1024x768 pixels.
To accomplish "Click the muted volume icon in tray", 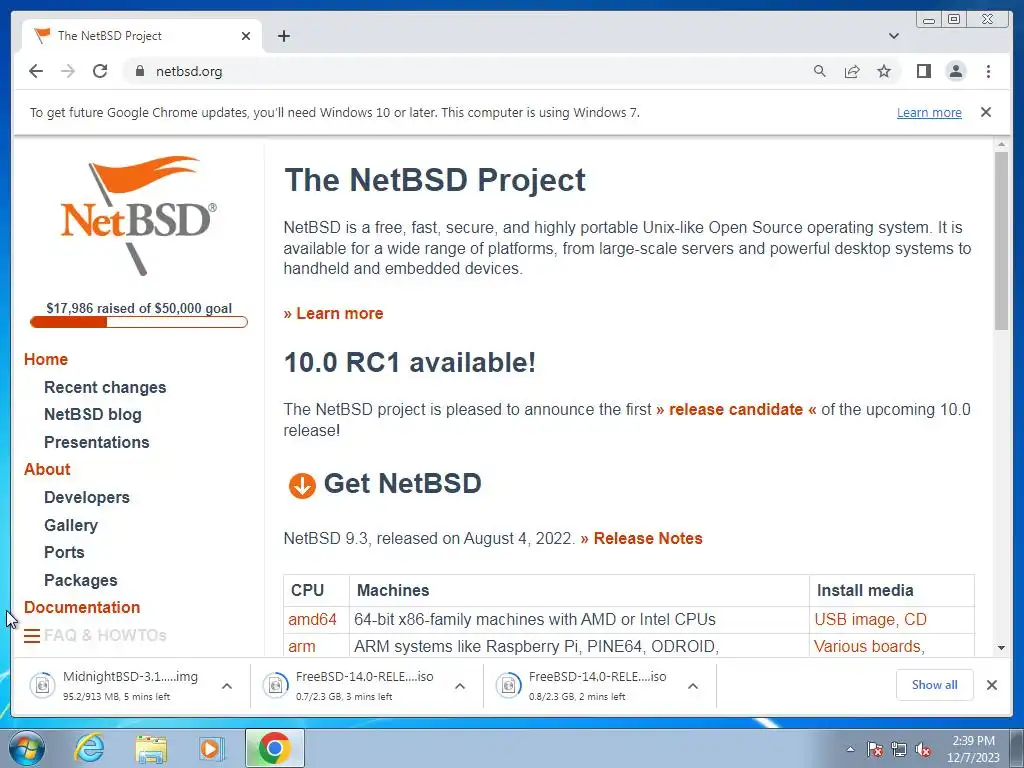I will coord(923,749).
